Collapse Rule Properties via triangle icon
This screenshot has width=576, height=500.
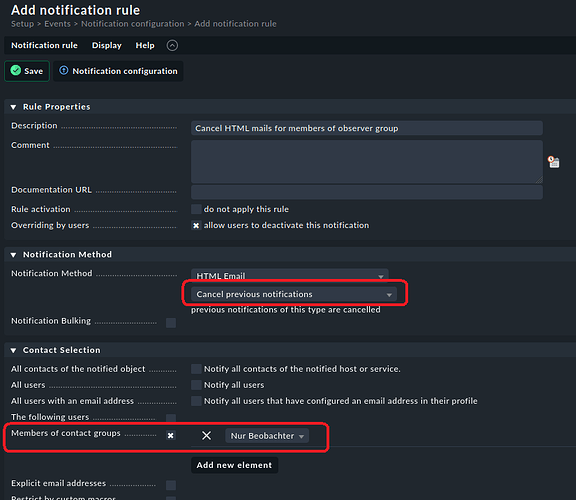pyautogui.click(x=14, y=107)
